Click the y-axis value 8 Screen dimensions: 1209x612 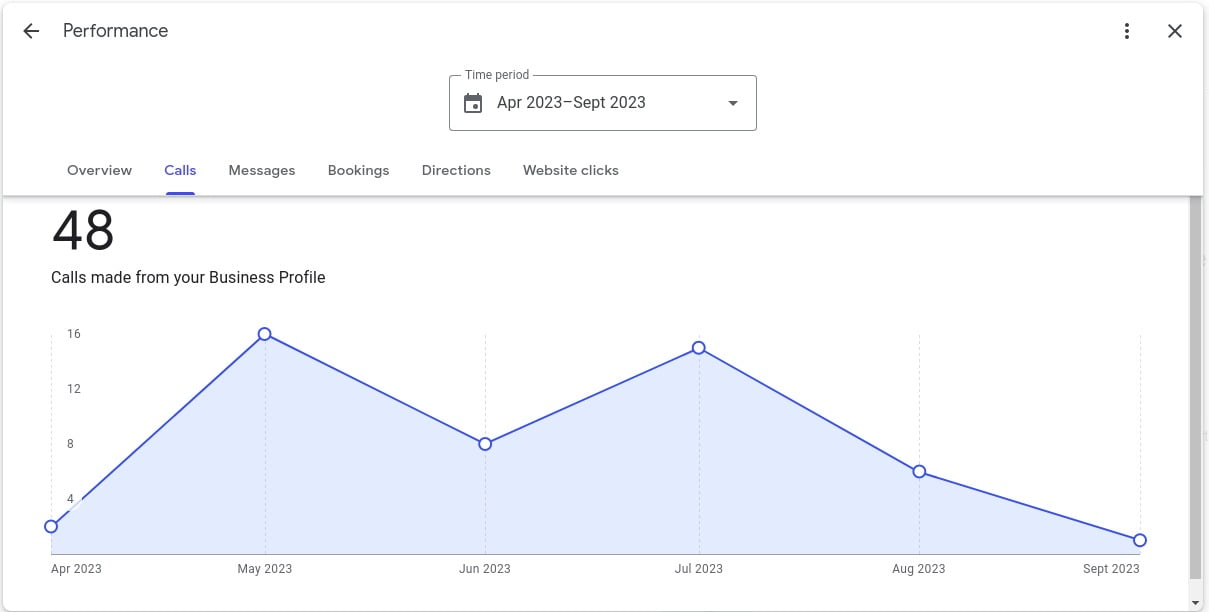[71, 444]
